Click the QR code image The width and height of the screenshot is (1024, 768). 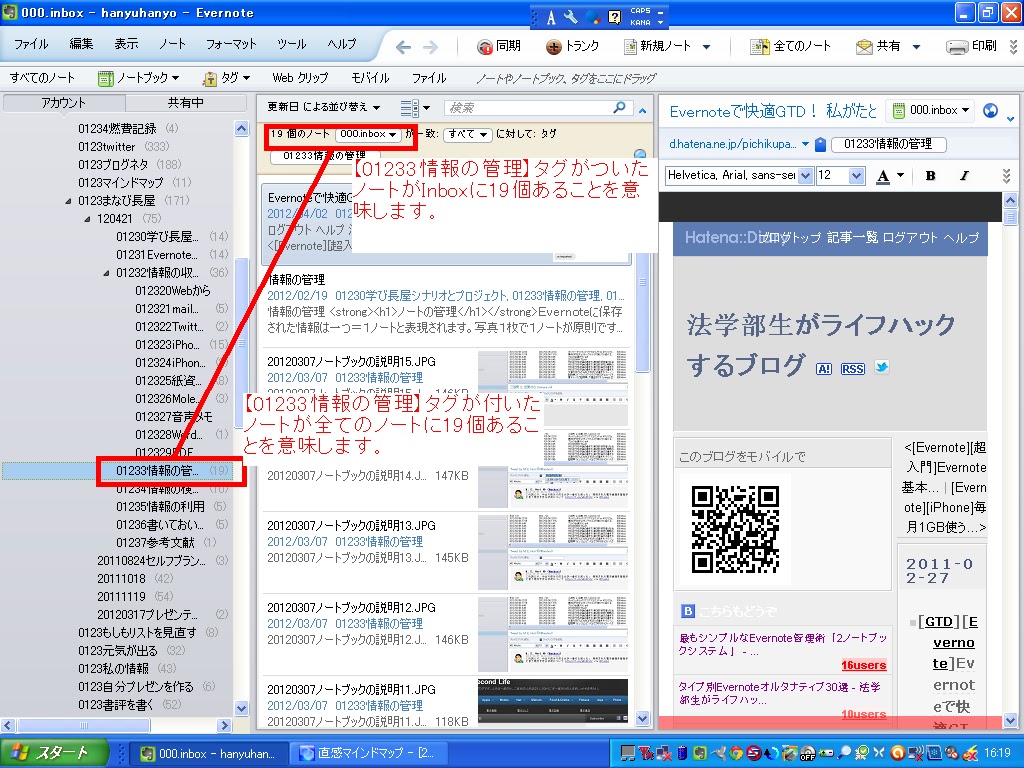735,529
